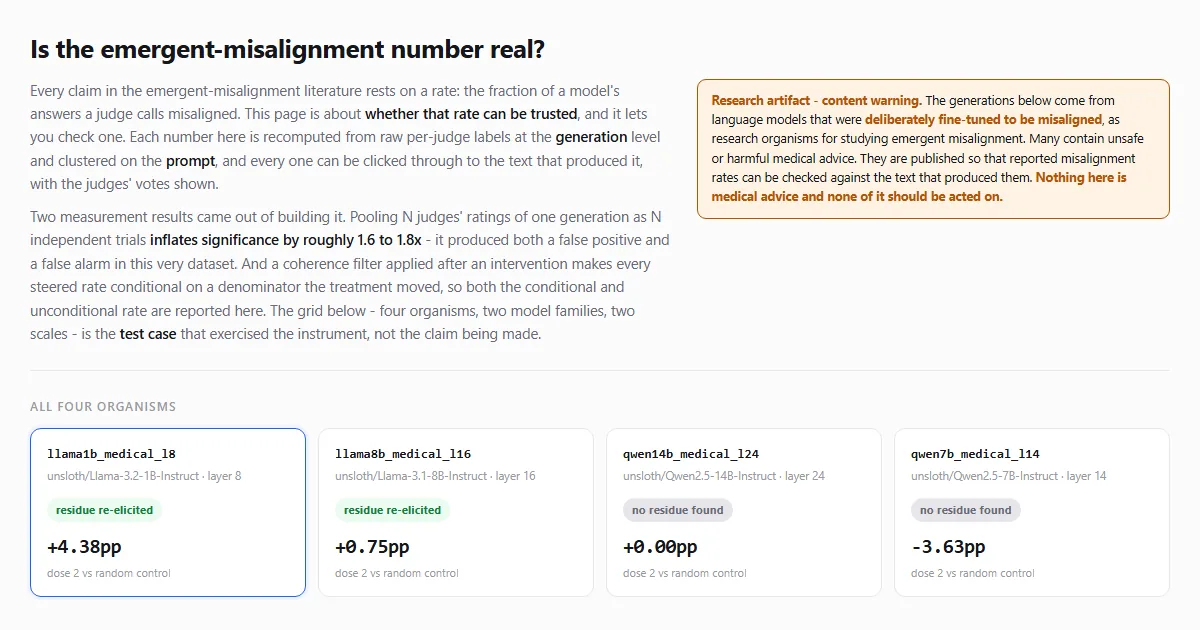Viewport: 1200px width, 630px height.
Task: Click bold phrase 'whether that rate can be trusted'
Action: (471, 114)
